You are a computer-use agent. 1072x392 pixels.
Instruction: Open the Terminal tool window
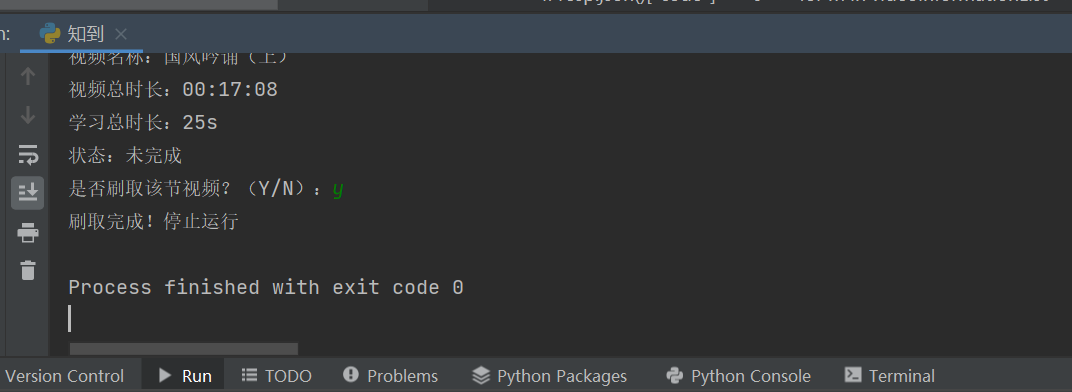coord(889,376)
